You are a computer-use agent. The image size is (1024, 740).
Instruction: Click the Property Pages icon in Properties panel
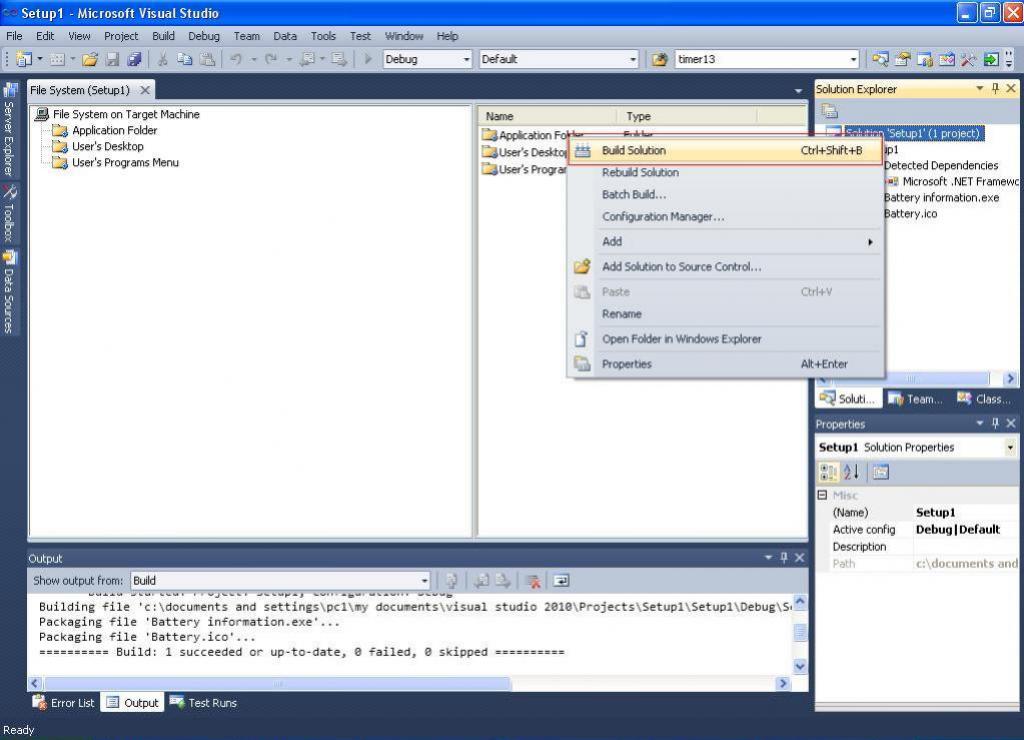click(880, 472)
